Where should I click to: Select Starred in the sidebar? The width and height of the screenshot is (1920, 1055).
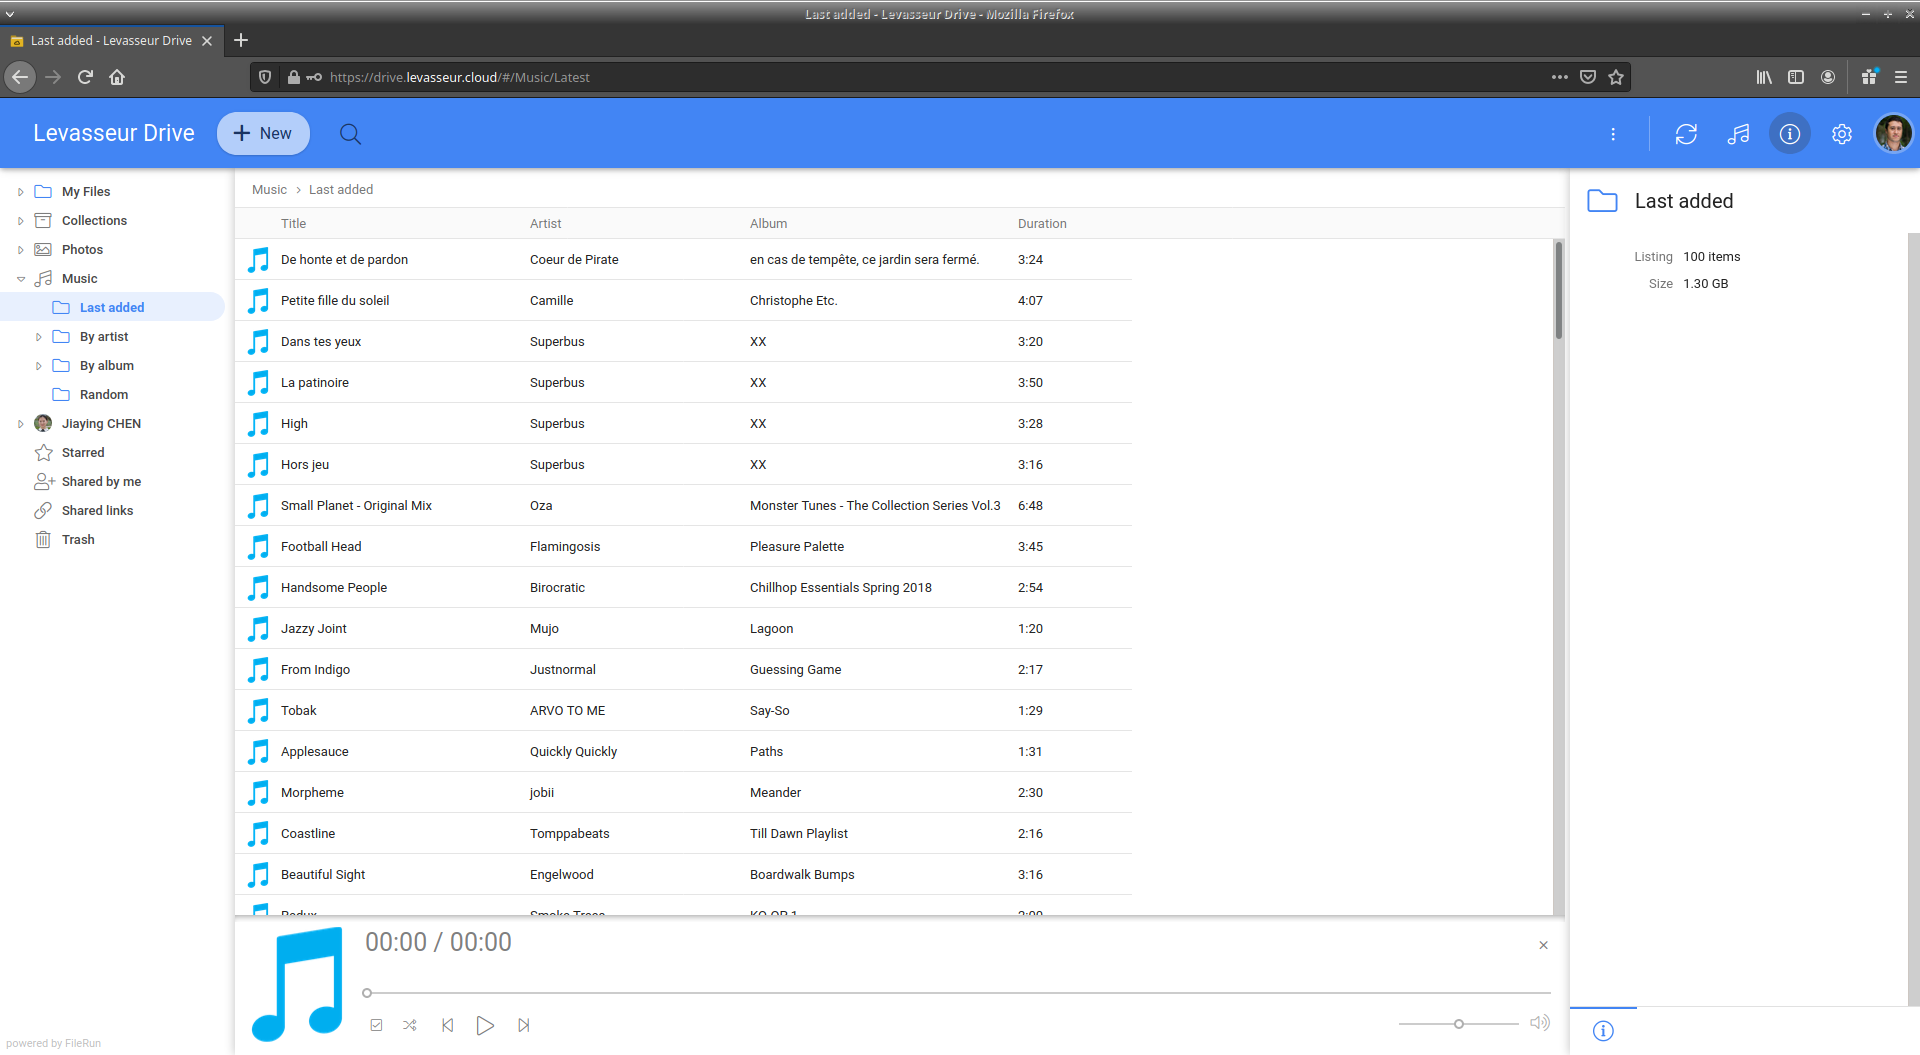82,453
